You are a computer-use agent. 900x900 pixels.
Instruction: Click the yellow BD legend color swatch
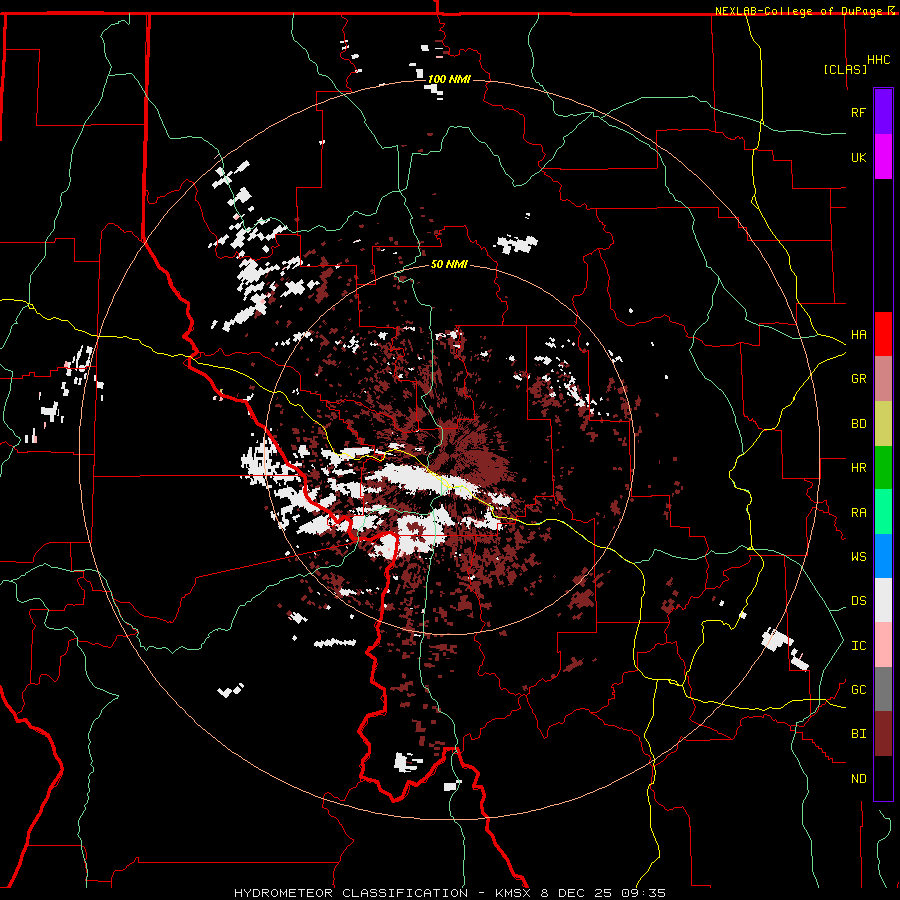883,424
